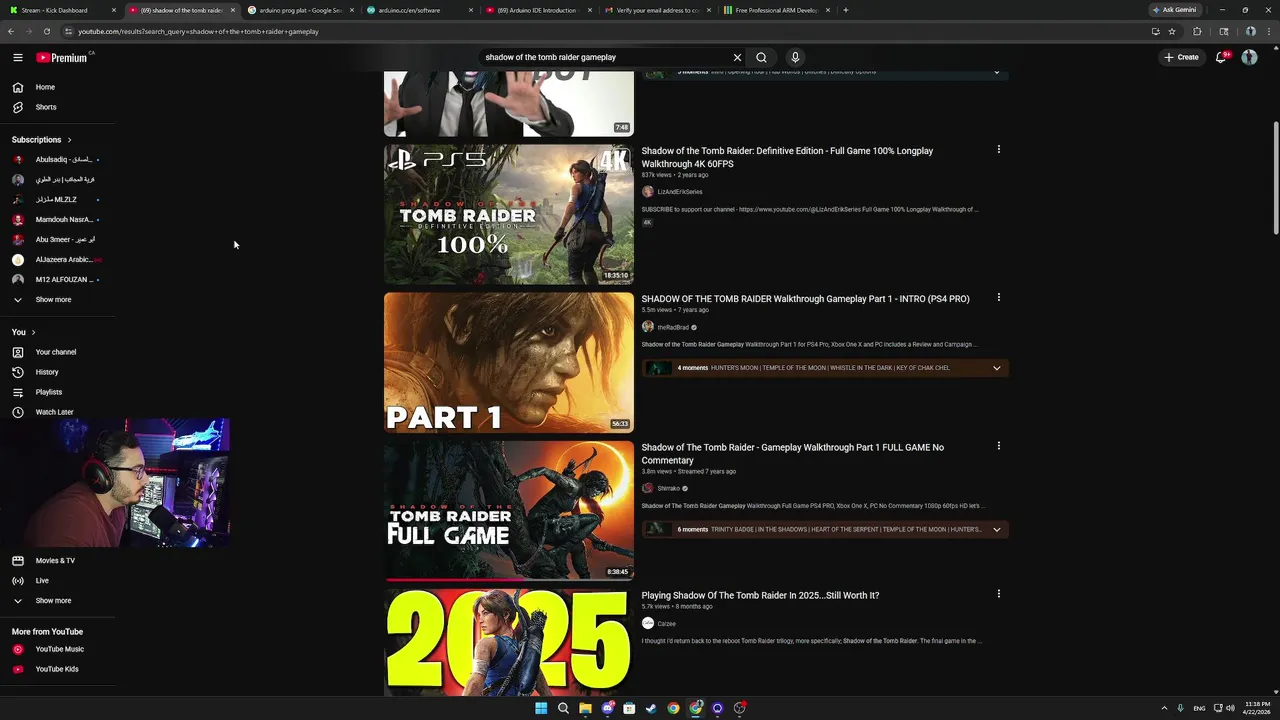Open YouTube Kids link

57,669
